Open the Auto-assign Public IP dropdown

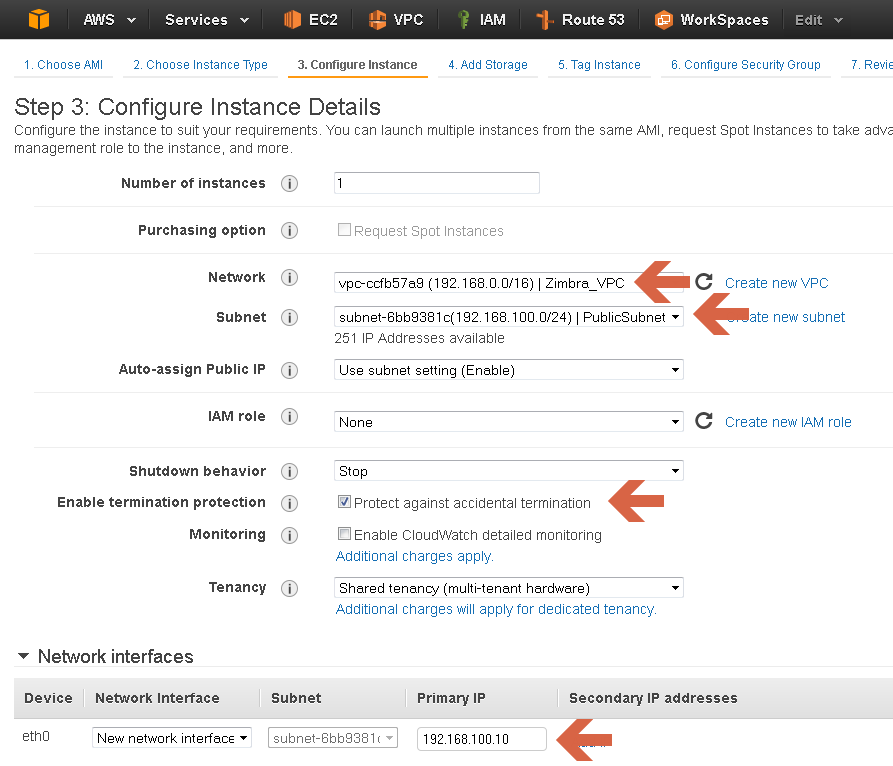click(x=509, y=370)
